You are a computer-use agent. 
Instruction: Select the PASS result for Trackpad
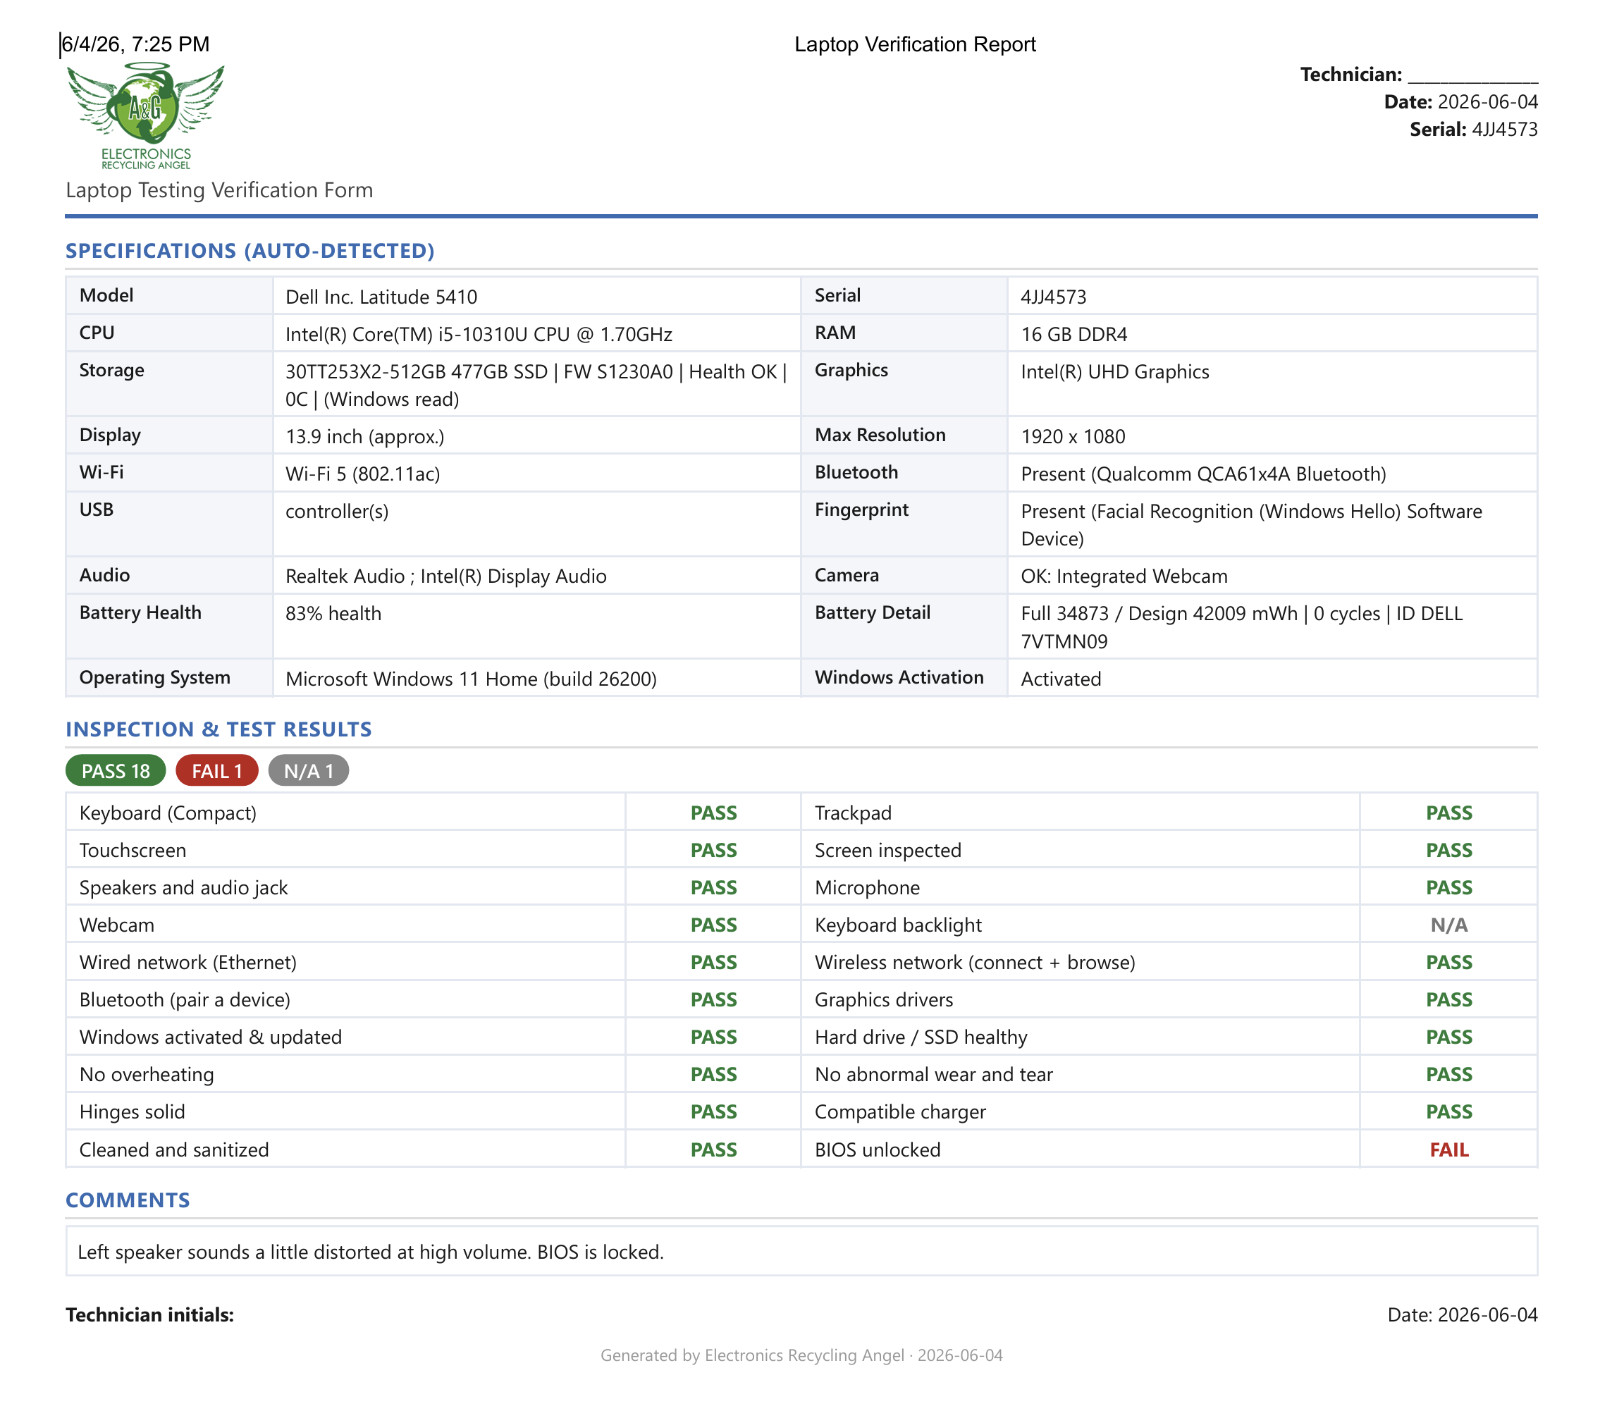click(1449, 813)
